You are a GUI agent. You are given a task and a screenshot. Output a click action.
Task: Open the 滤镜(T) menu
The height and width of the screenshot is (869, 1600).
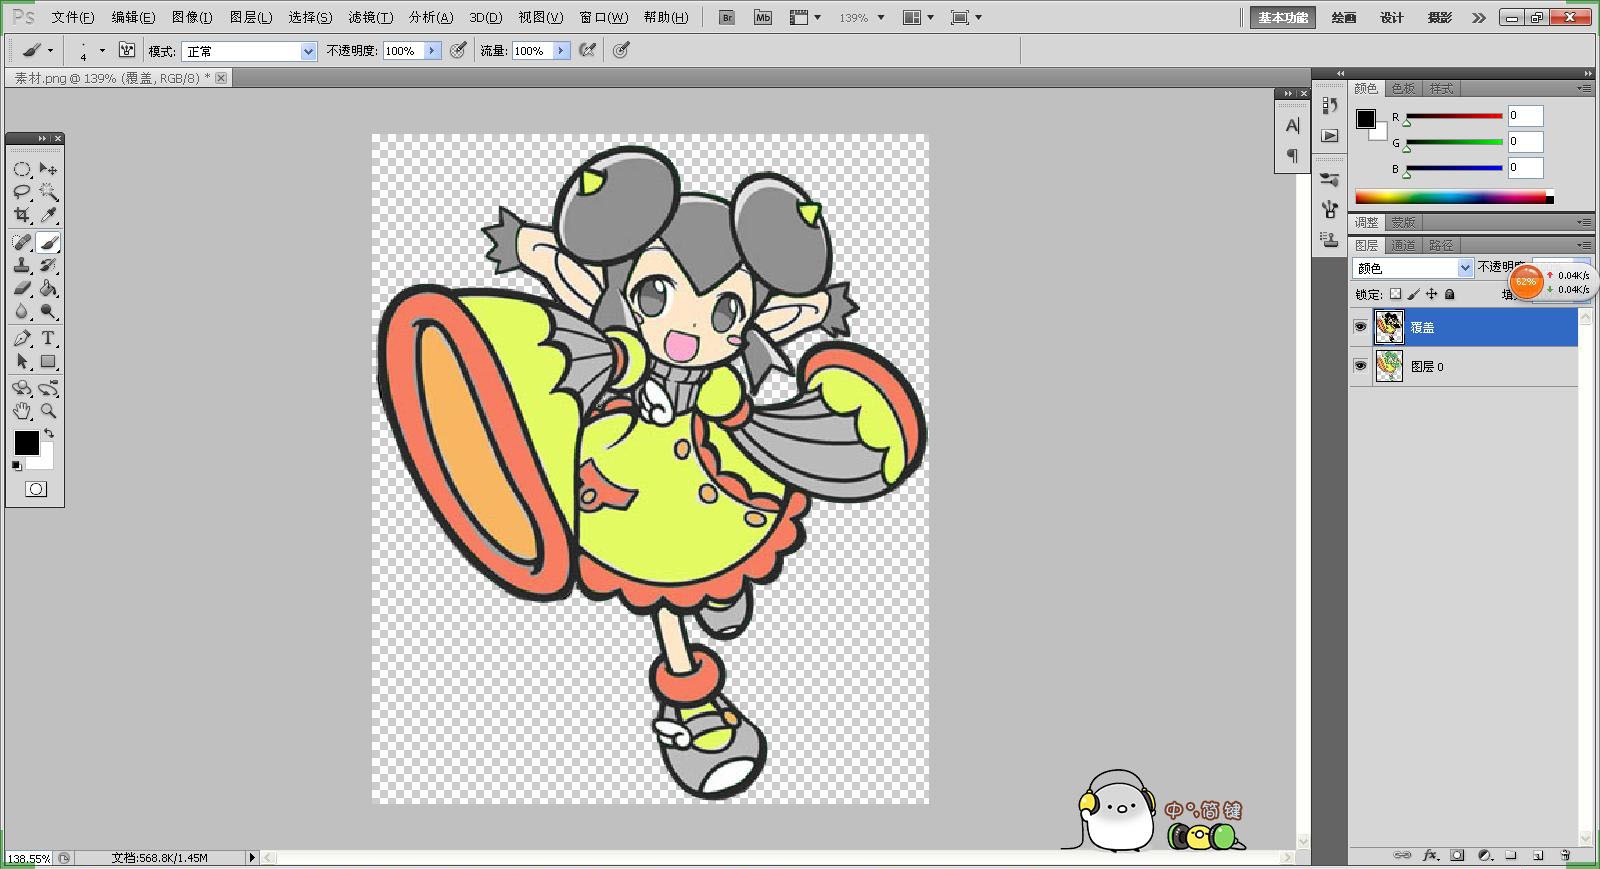(370, 17)
